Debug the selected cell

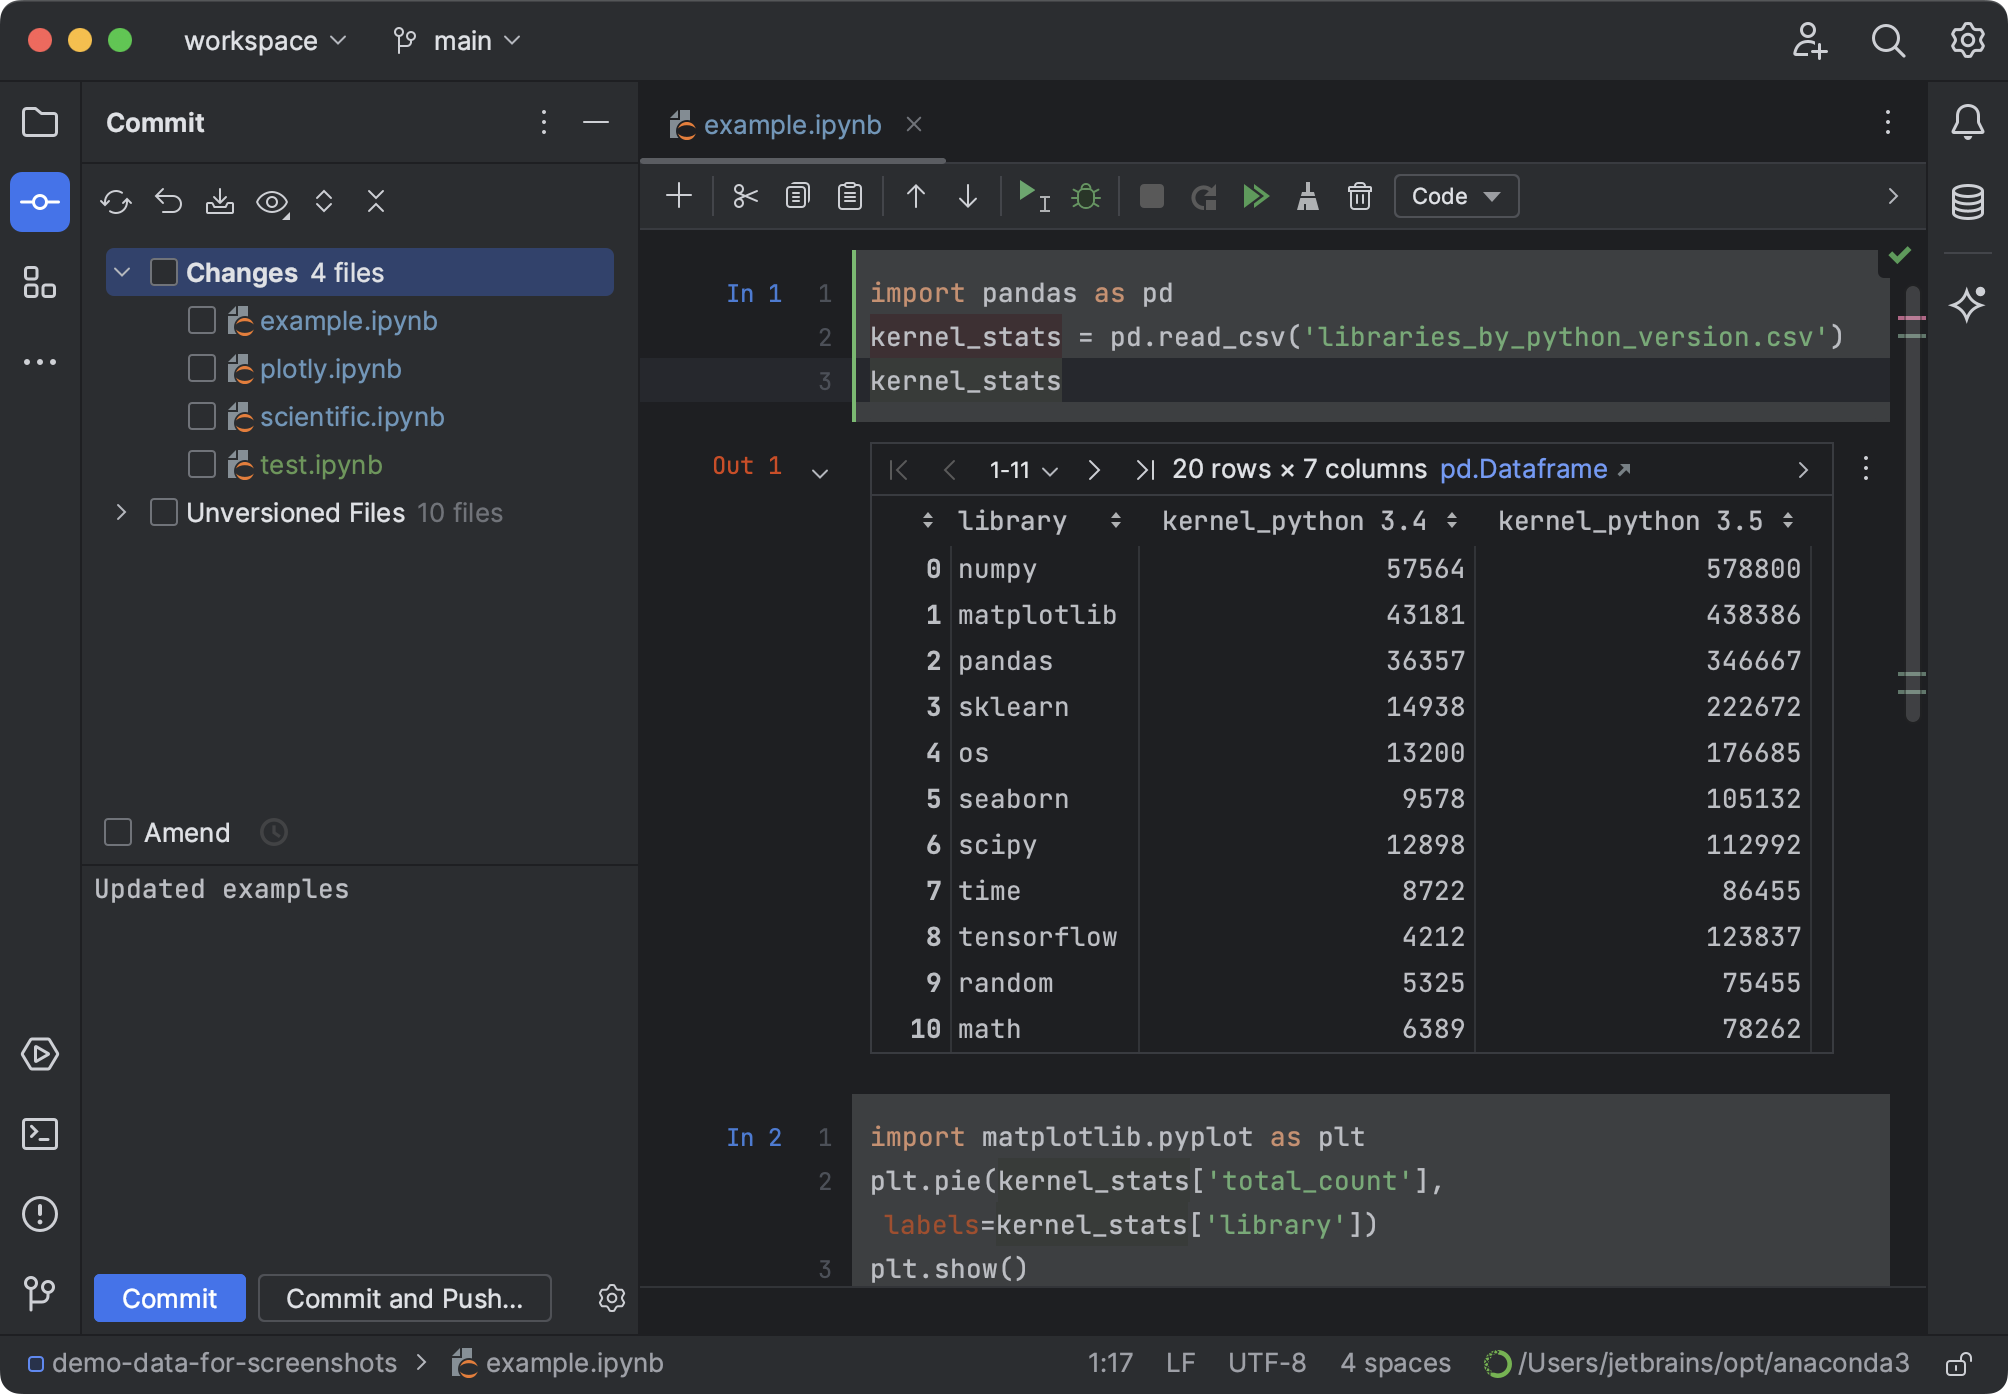(x=1086, y=196)
